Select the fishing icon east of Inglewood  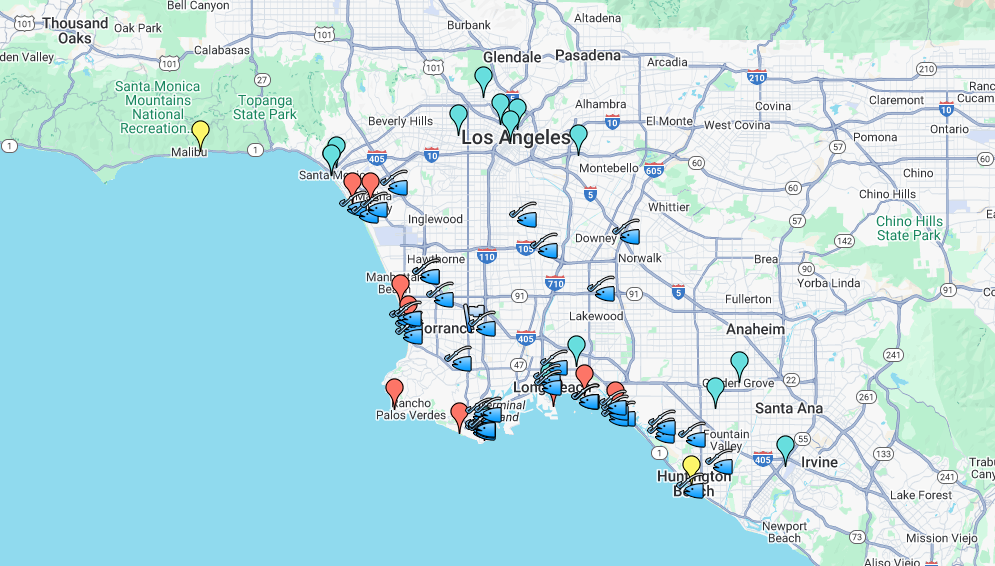point(523,216)
